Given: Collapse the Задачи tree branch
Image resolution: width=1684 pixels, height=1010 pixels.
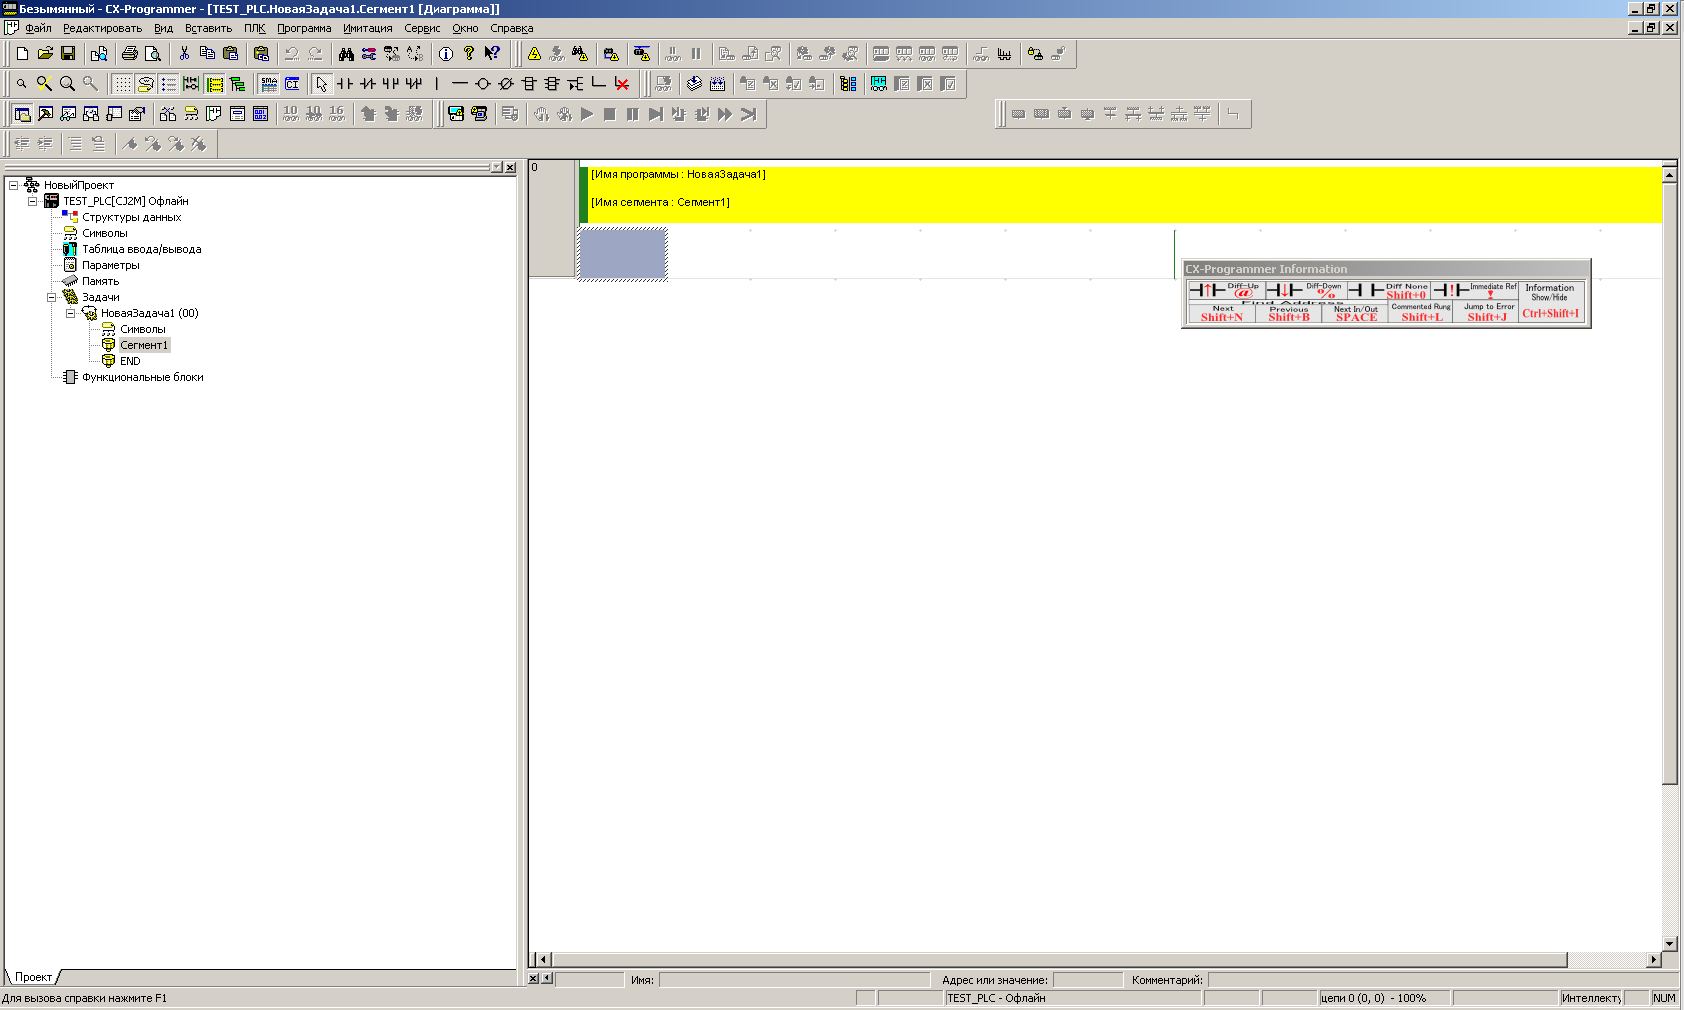Looking at the screenshot, I should (x=52, y=297).
